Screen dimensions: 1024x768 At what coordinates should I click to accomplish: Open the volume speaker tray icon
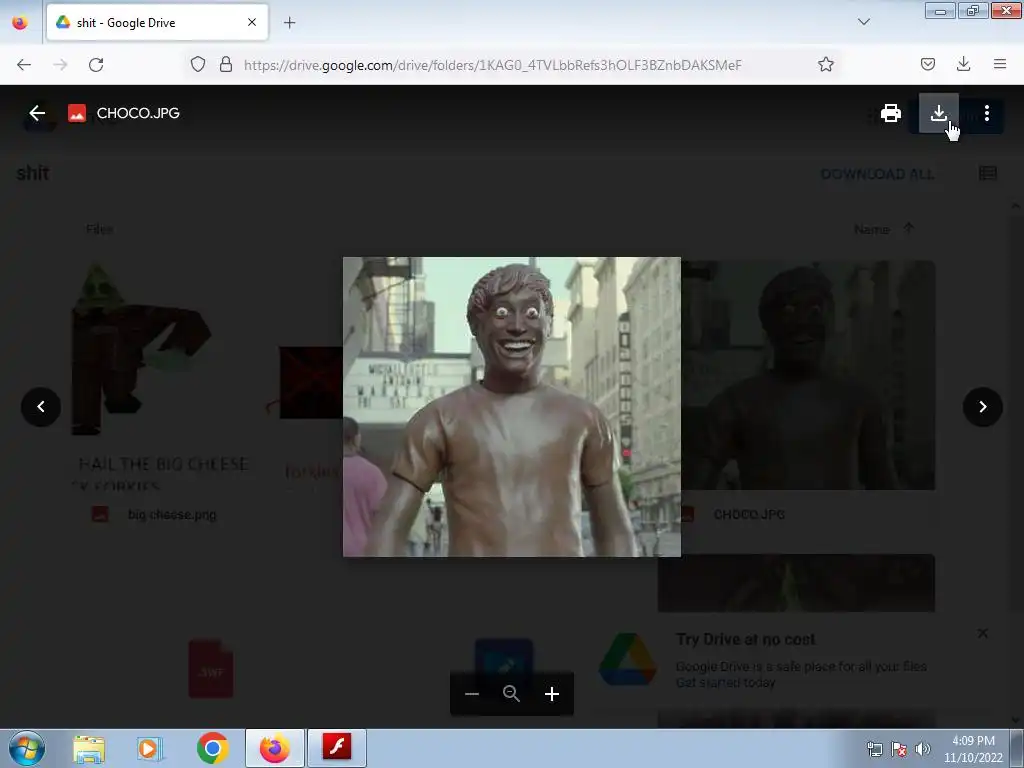(923, 749)
